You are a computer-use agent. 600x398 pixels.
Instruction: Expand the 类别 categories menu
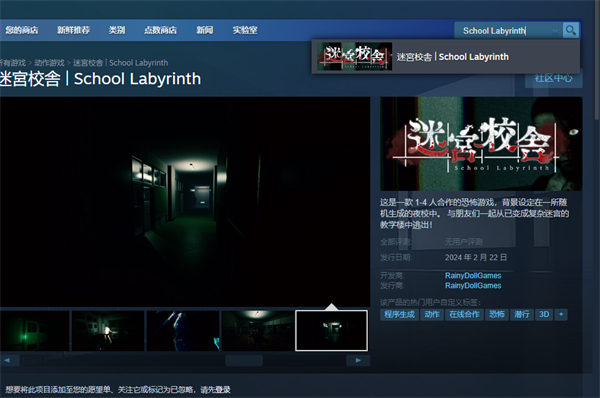(117, 30)
